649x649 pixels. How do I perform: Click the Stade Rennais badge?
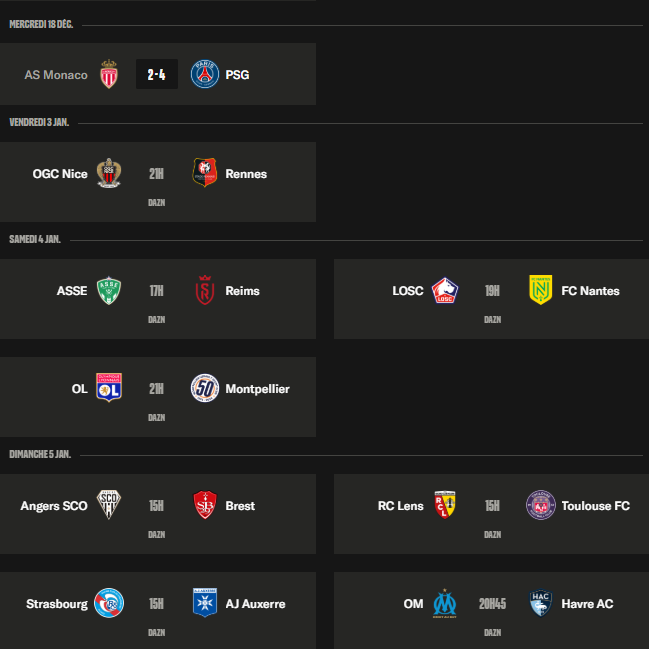click(205, 173)
